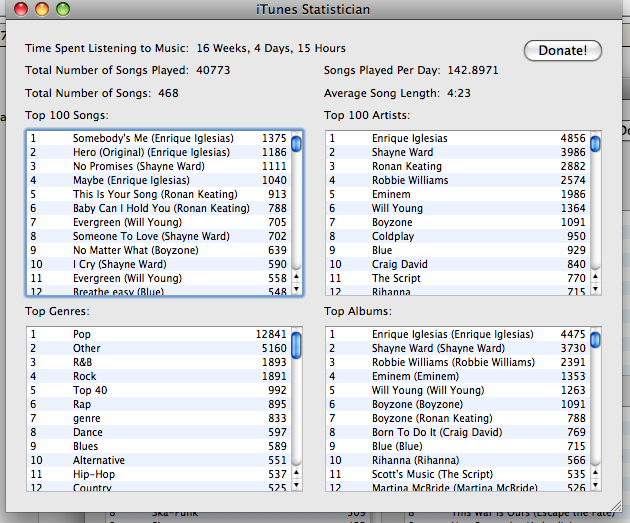Select Evergreen (Will Young) with 705 plays

point(159,222)
